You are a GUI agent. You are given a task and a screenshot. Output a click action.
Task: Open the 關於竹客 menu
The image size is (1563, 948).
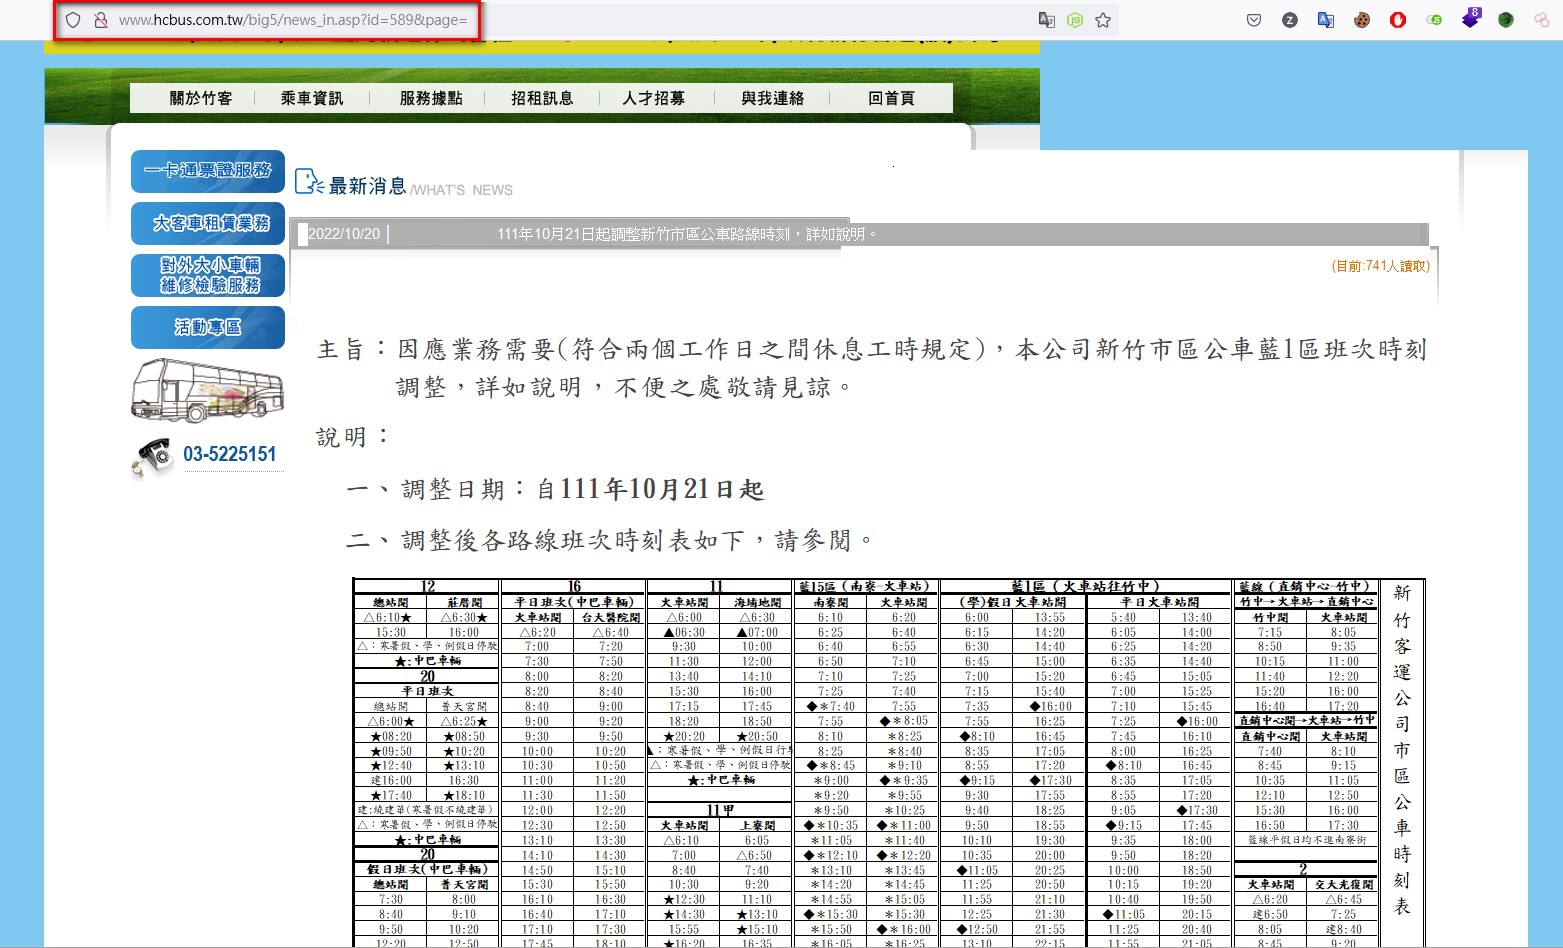point(201,98)
